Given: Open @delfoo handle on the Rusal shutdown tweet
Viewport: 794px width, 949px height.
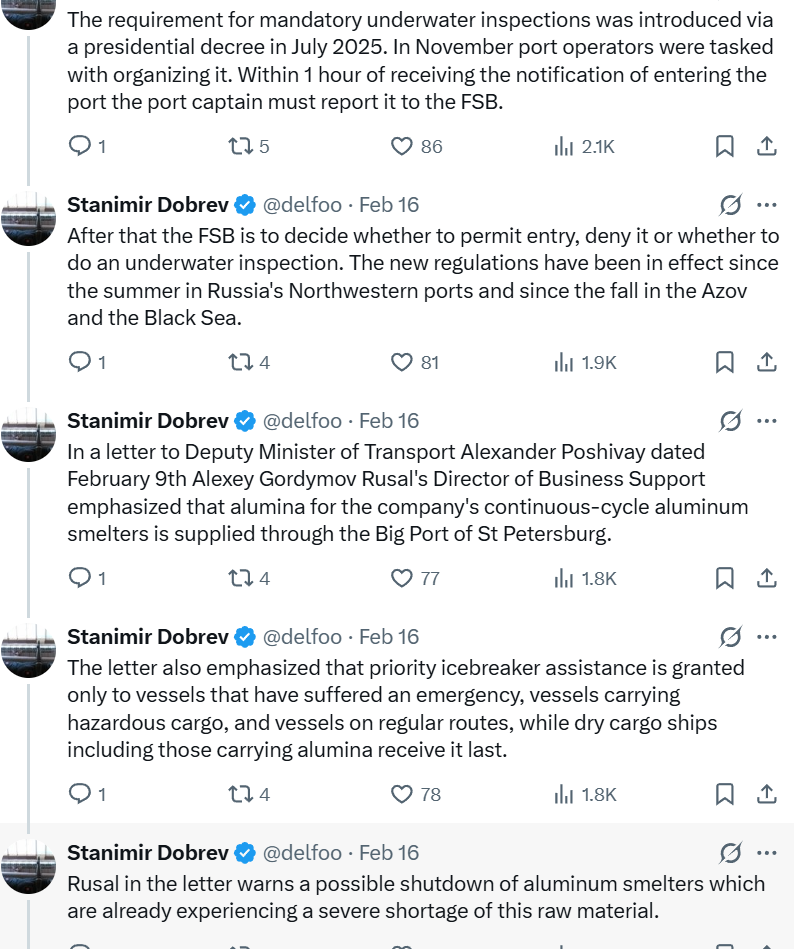Looking at the screenshot, I should 302,853.
